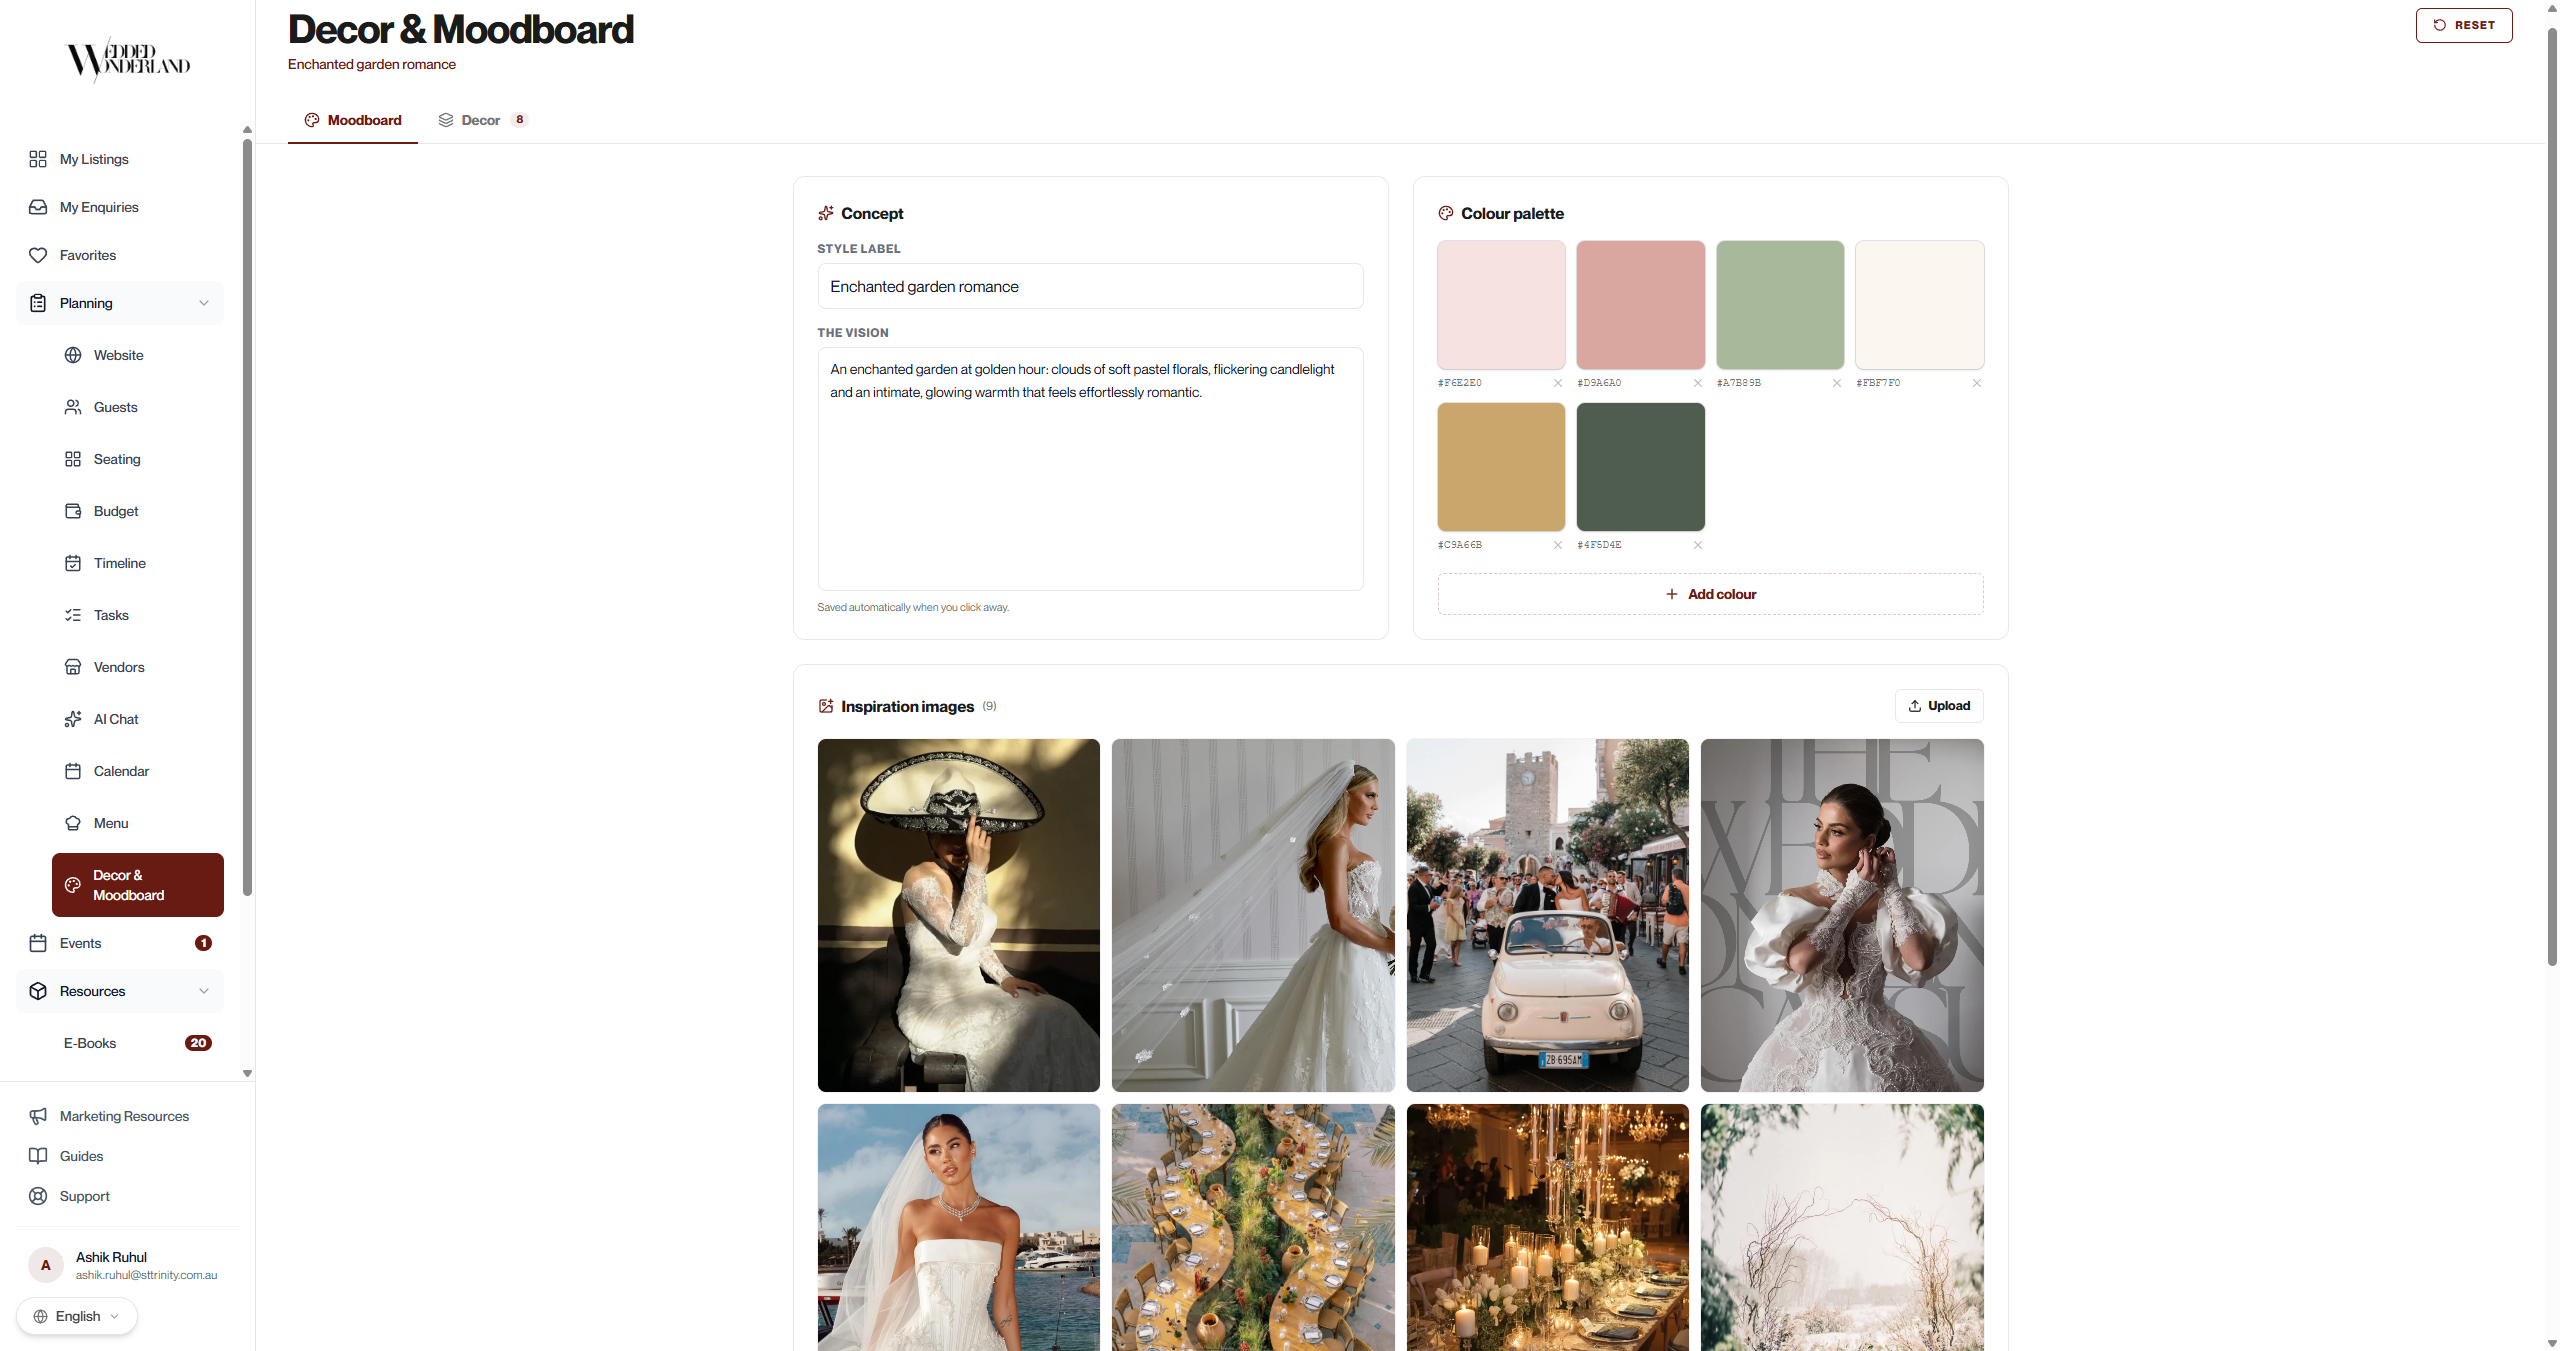Image resolution: width=2560 pixels, height=1351 pixels.
Task: Open the Support link text
Action: 85,1196
